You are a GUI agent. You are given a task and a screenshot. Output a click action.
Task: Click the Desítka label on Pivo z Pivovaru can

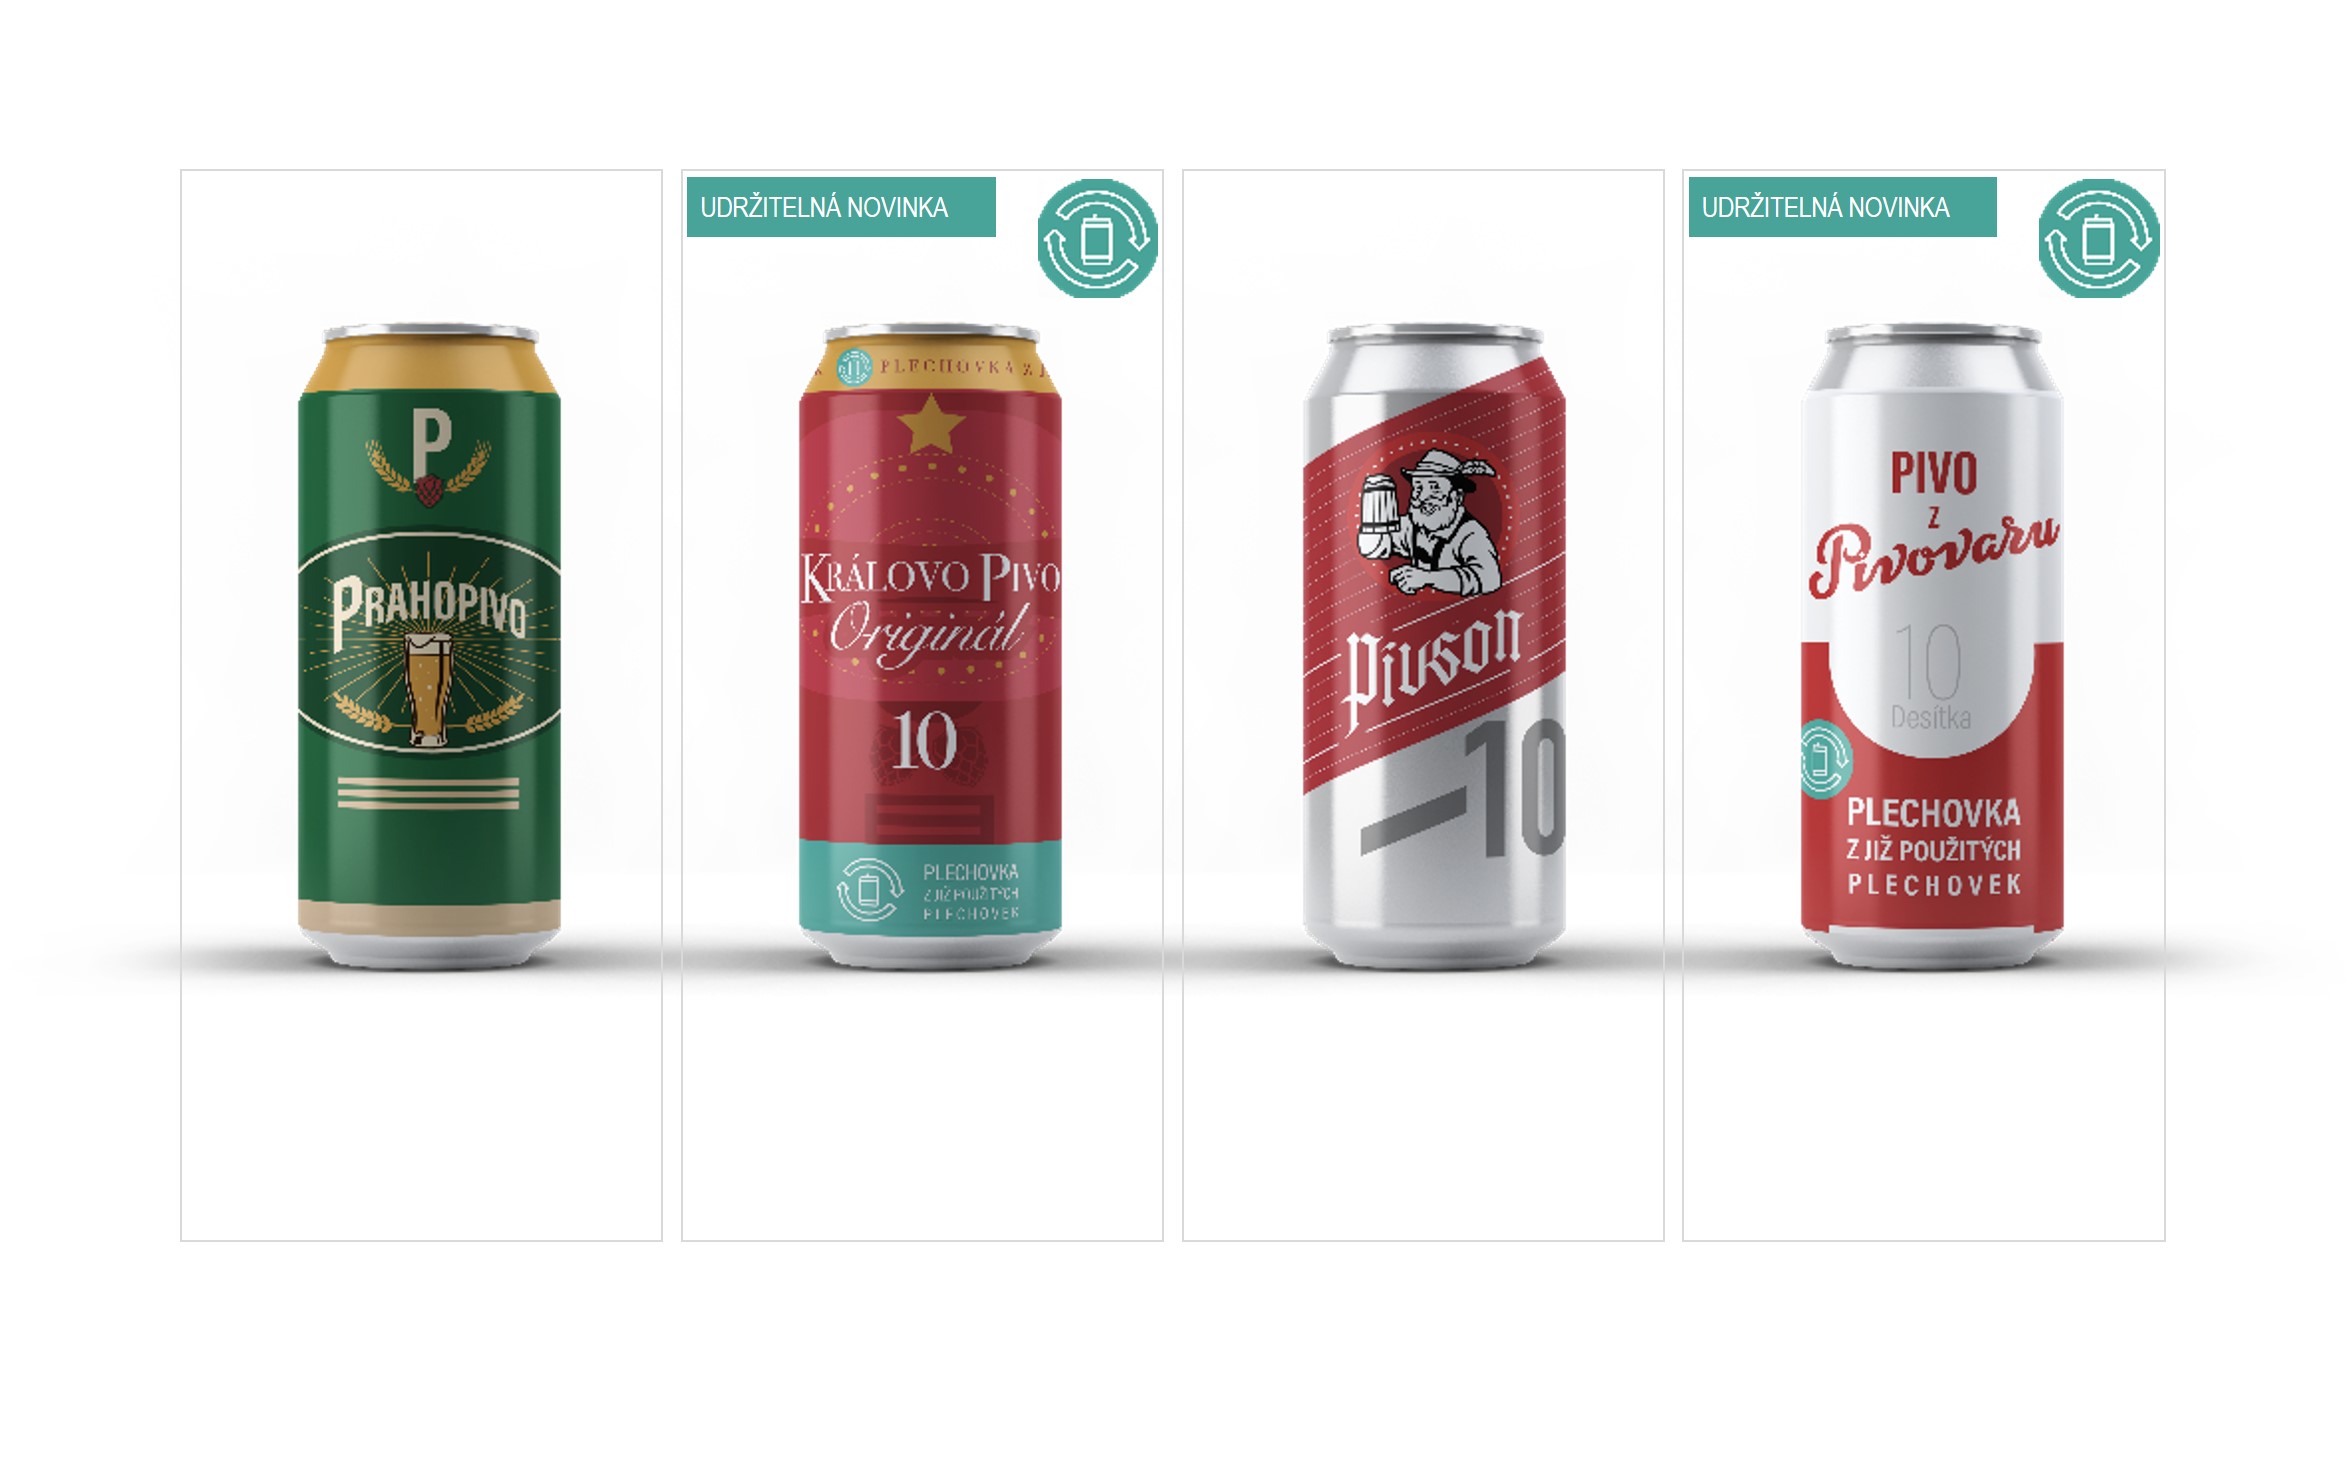[x=1931, y=718]
